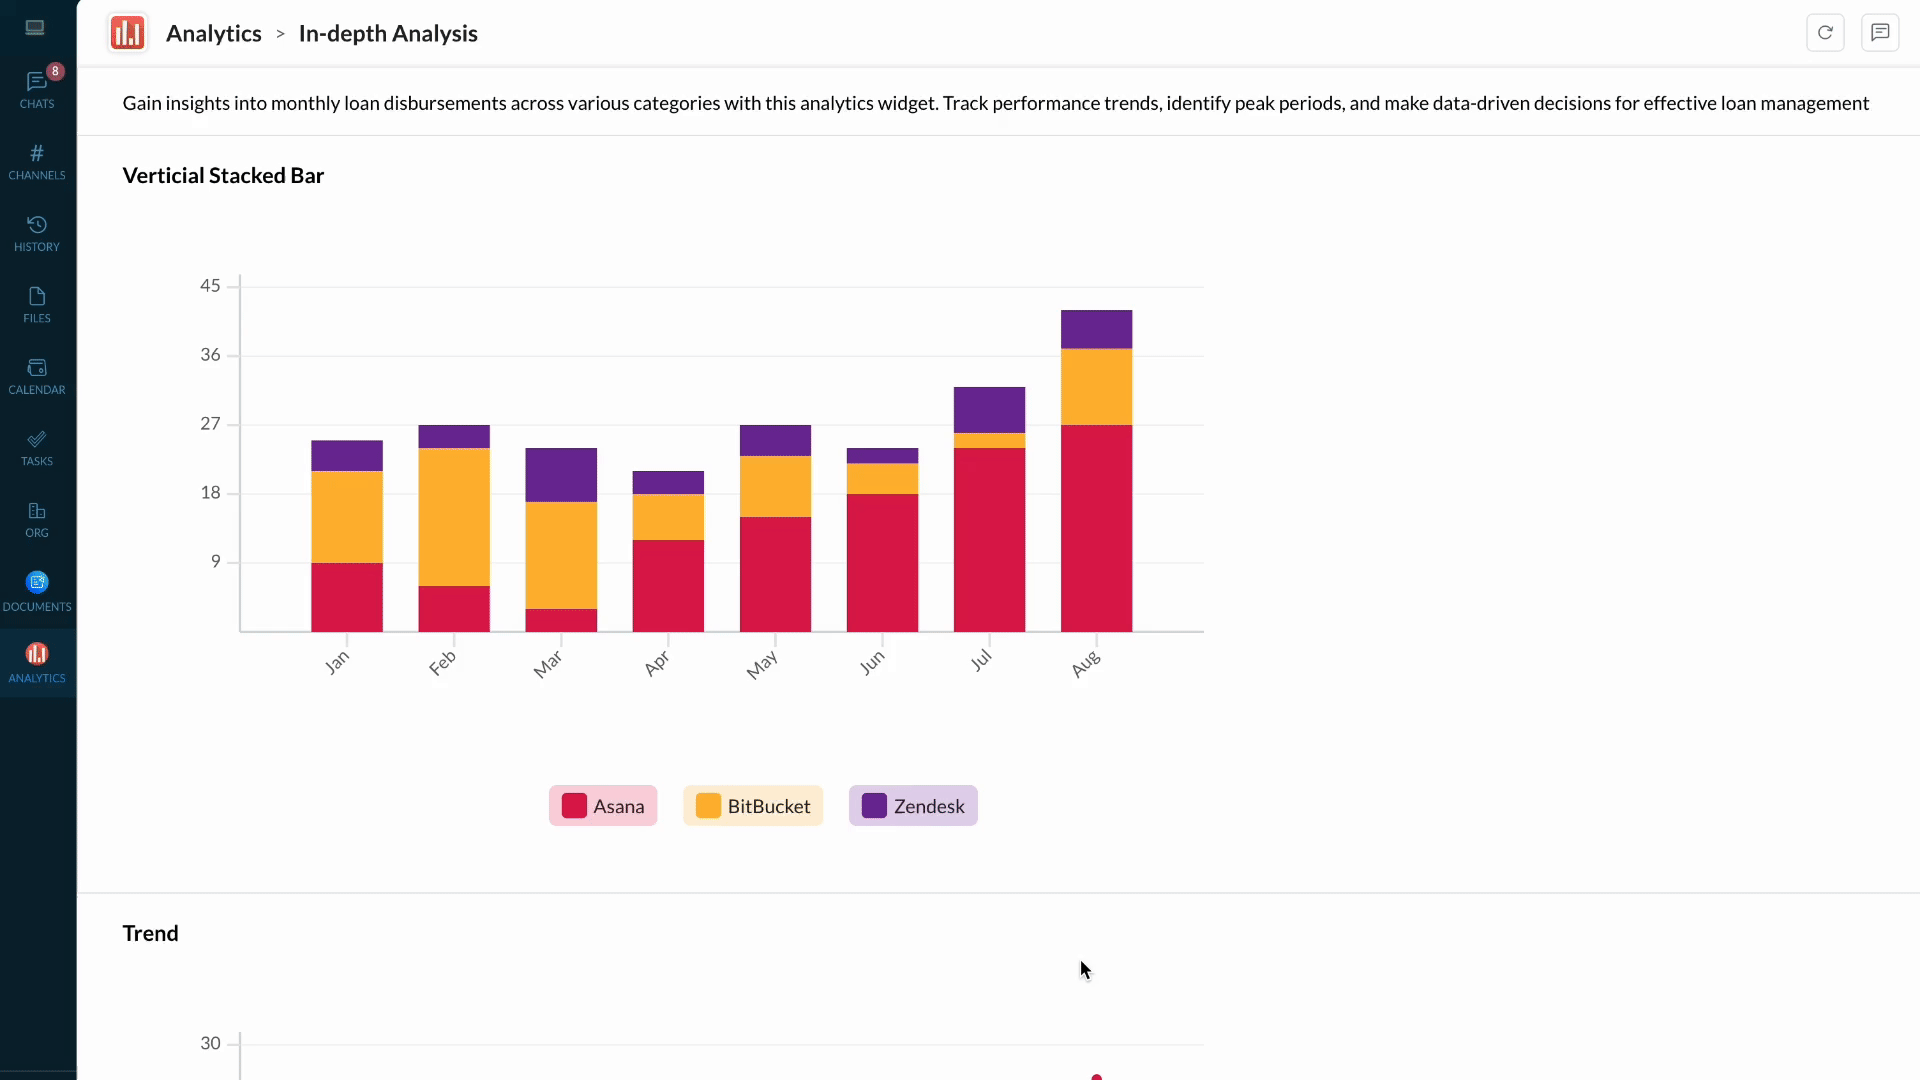
Task: Click the Jan x-axis label
Action: pos(337,662)
